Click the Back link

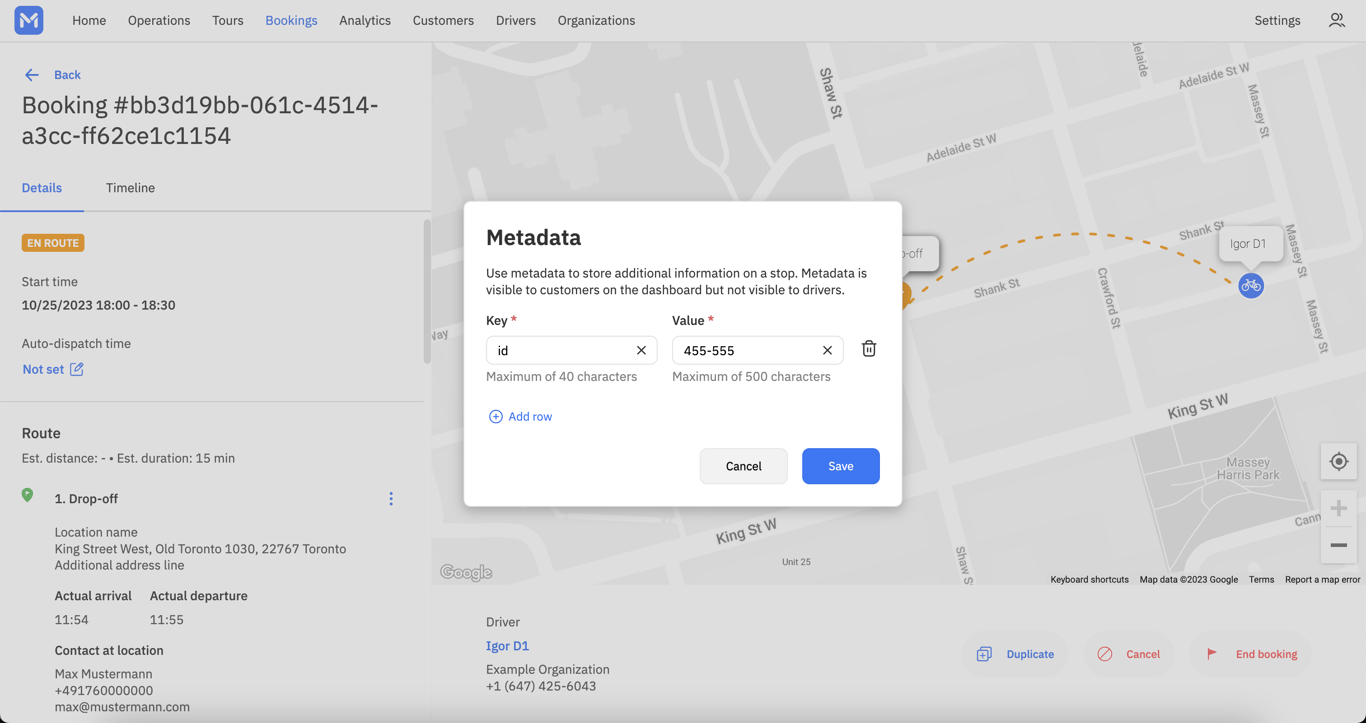tap(67, 75)
